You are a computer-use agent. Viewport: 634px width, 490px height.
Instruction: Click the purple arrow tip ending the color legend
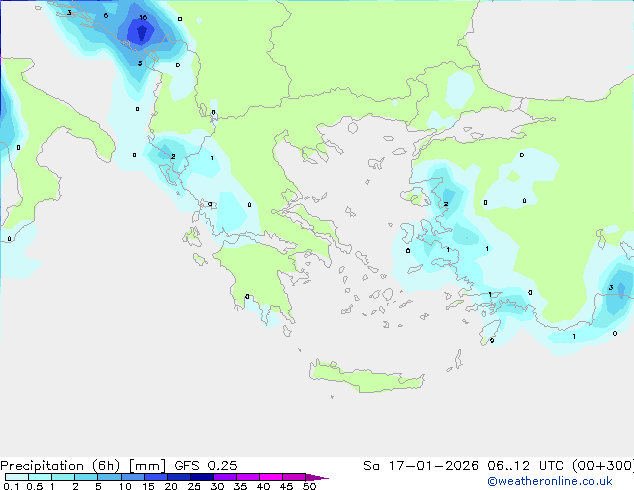tap(317, 477)
